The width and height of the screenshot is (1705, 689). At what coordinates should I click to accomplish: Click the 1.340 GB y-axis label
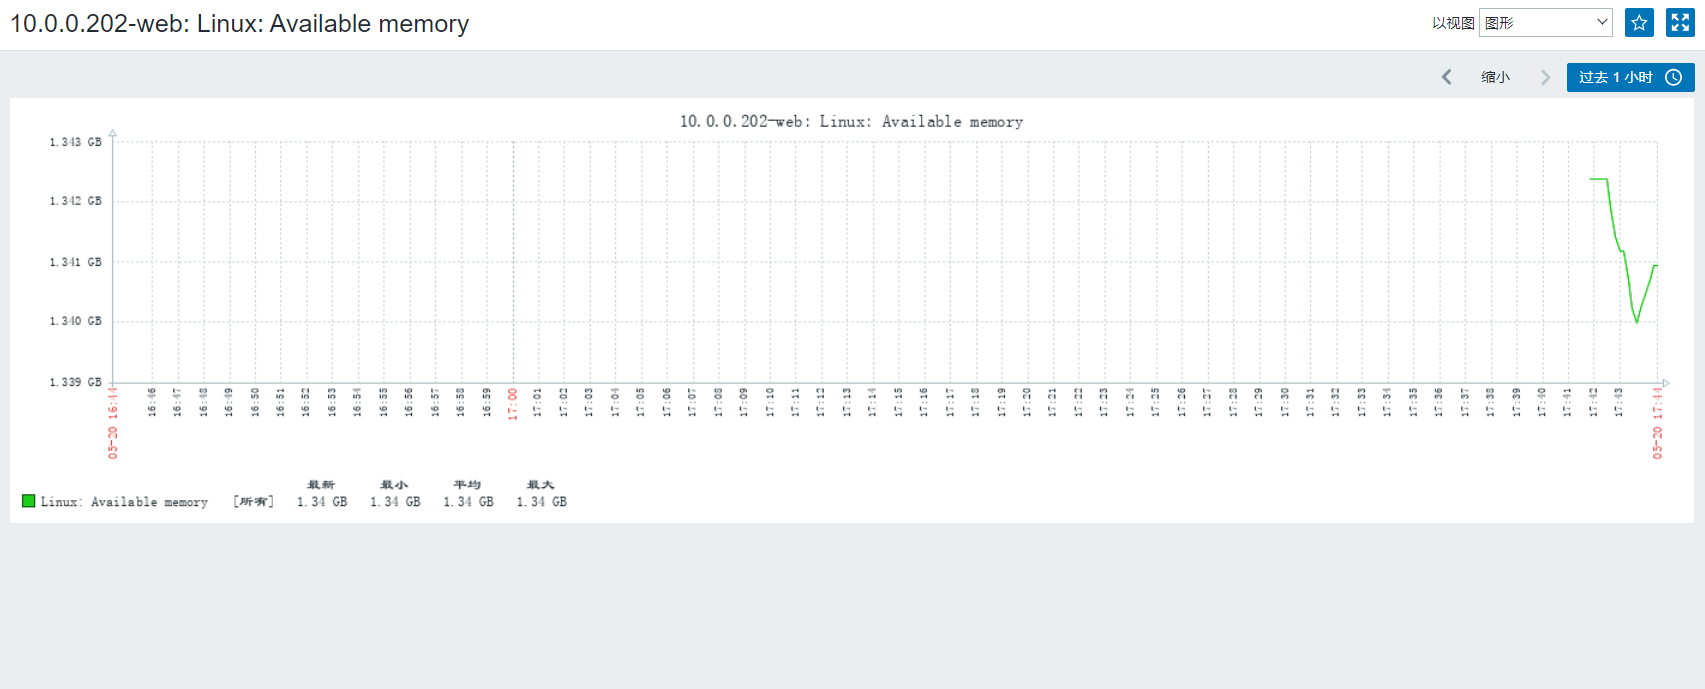point(76,321)
